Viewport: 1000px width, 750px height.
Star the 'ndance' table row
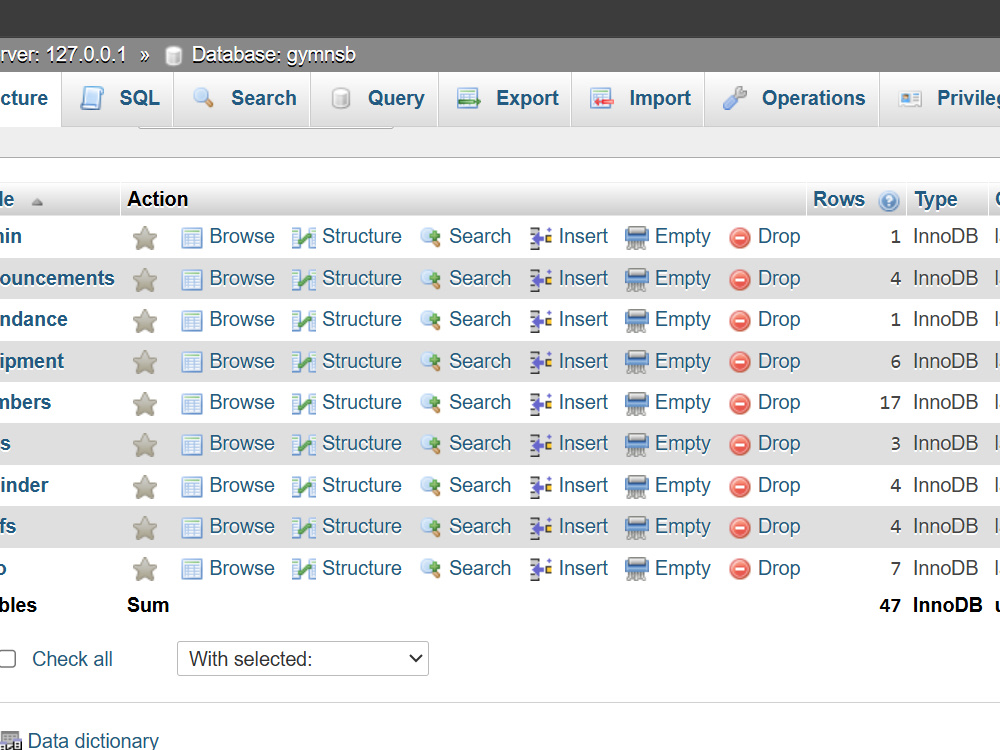coord(145,321)
